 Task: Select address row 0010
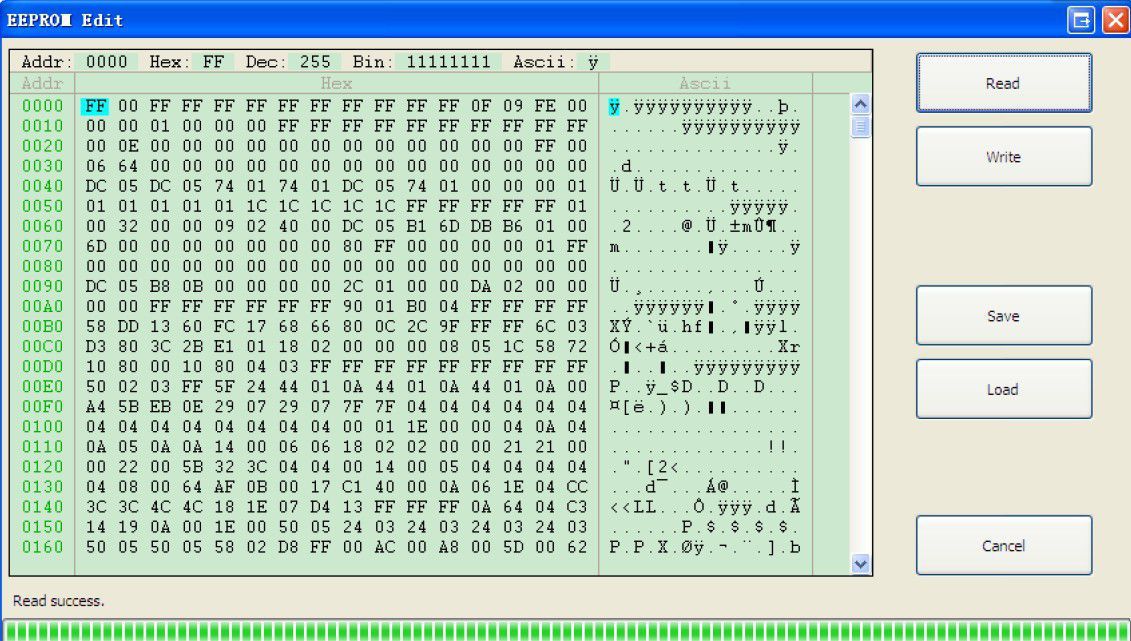43,126
